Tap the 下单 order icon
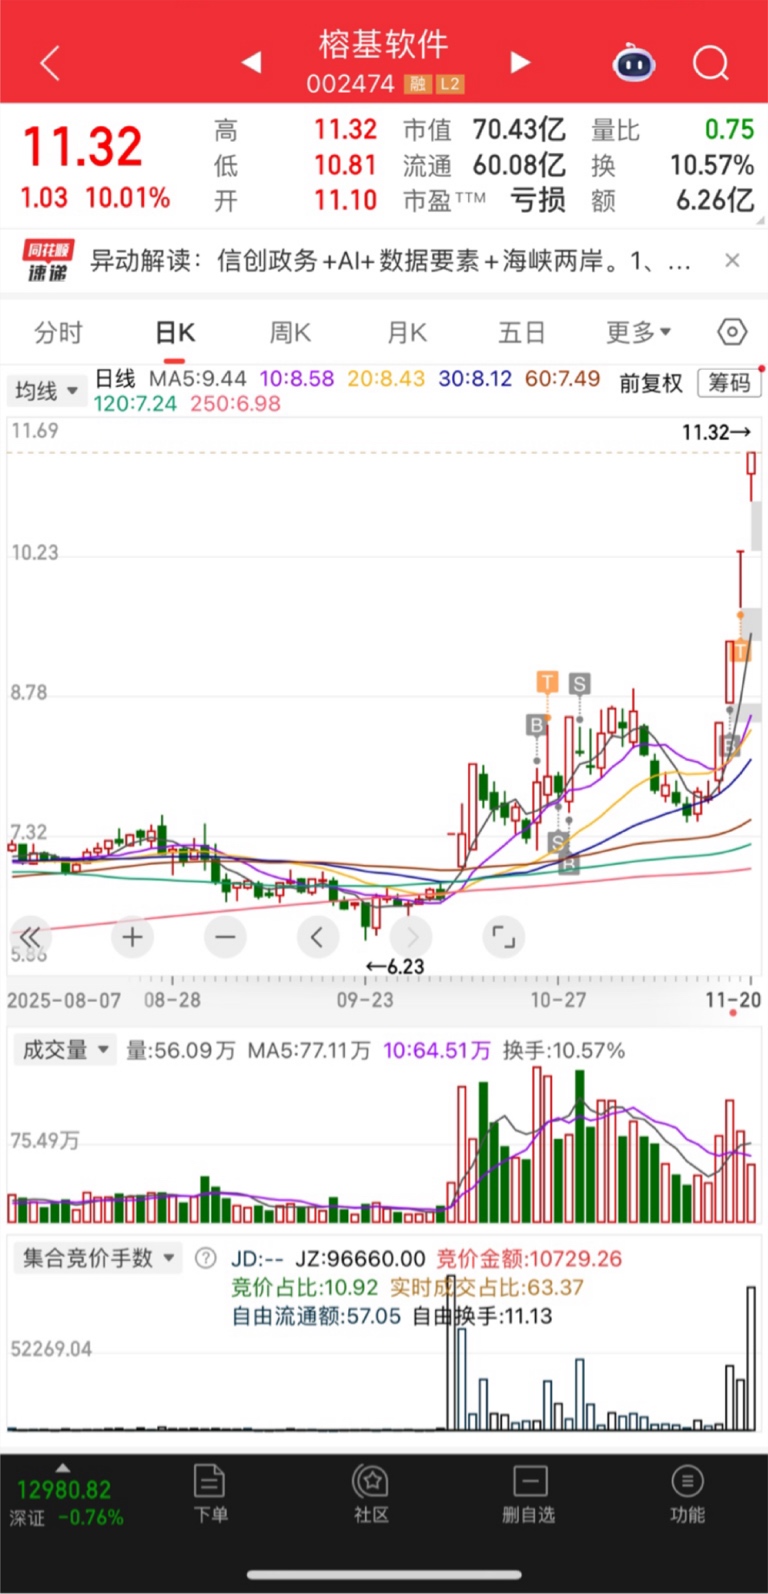768x1594 pixels. tap(210, 1494)
